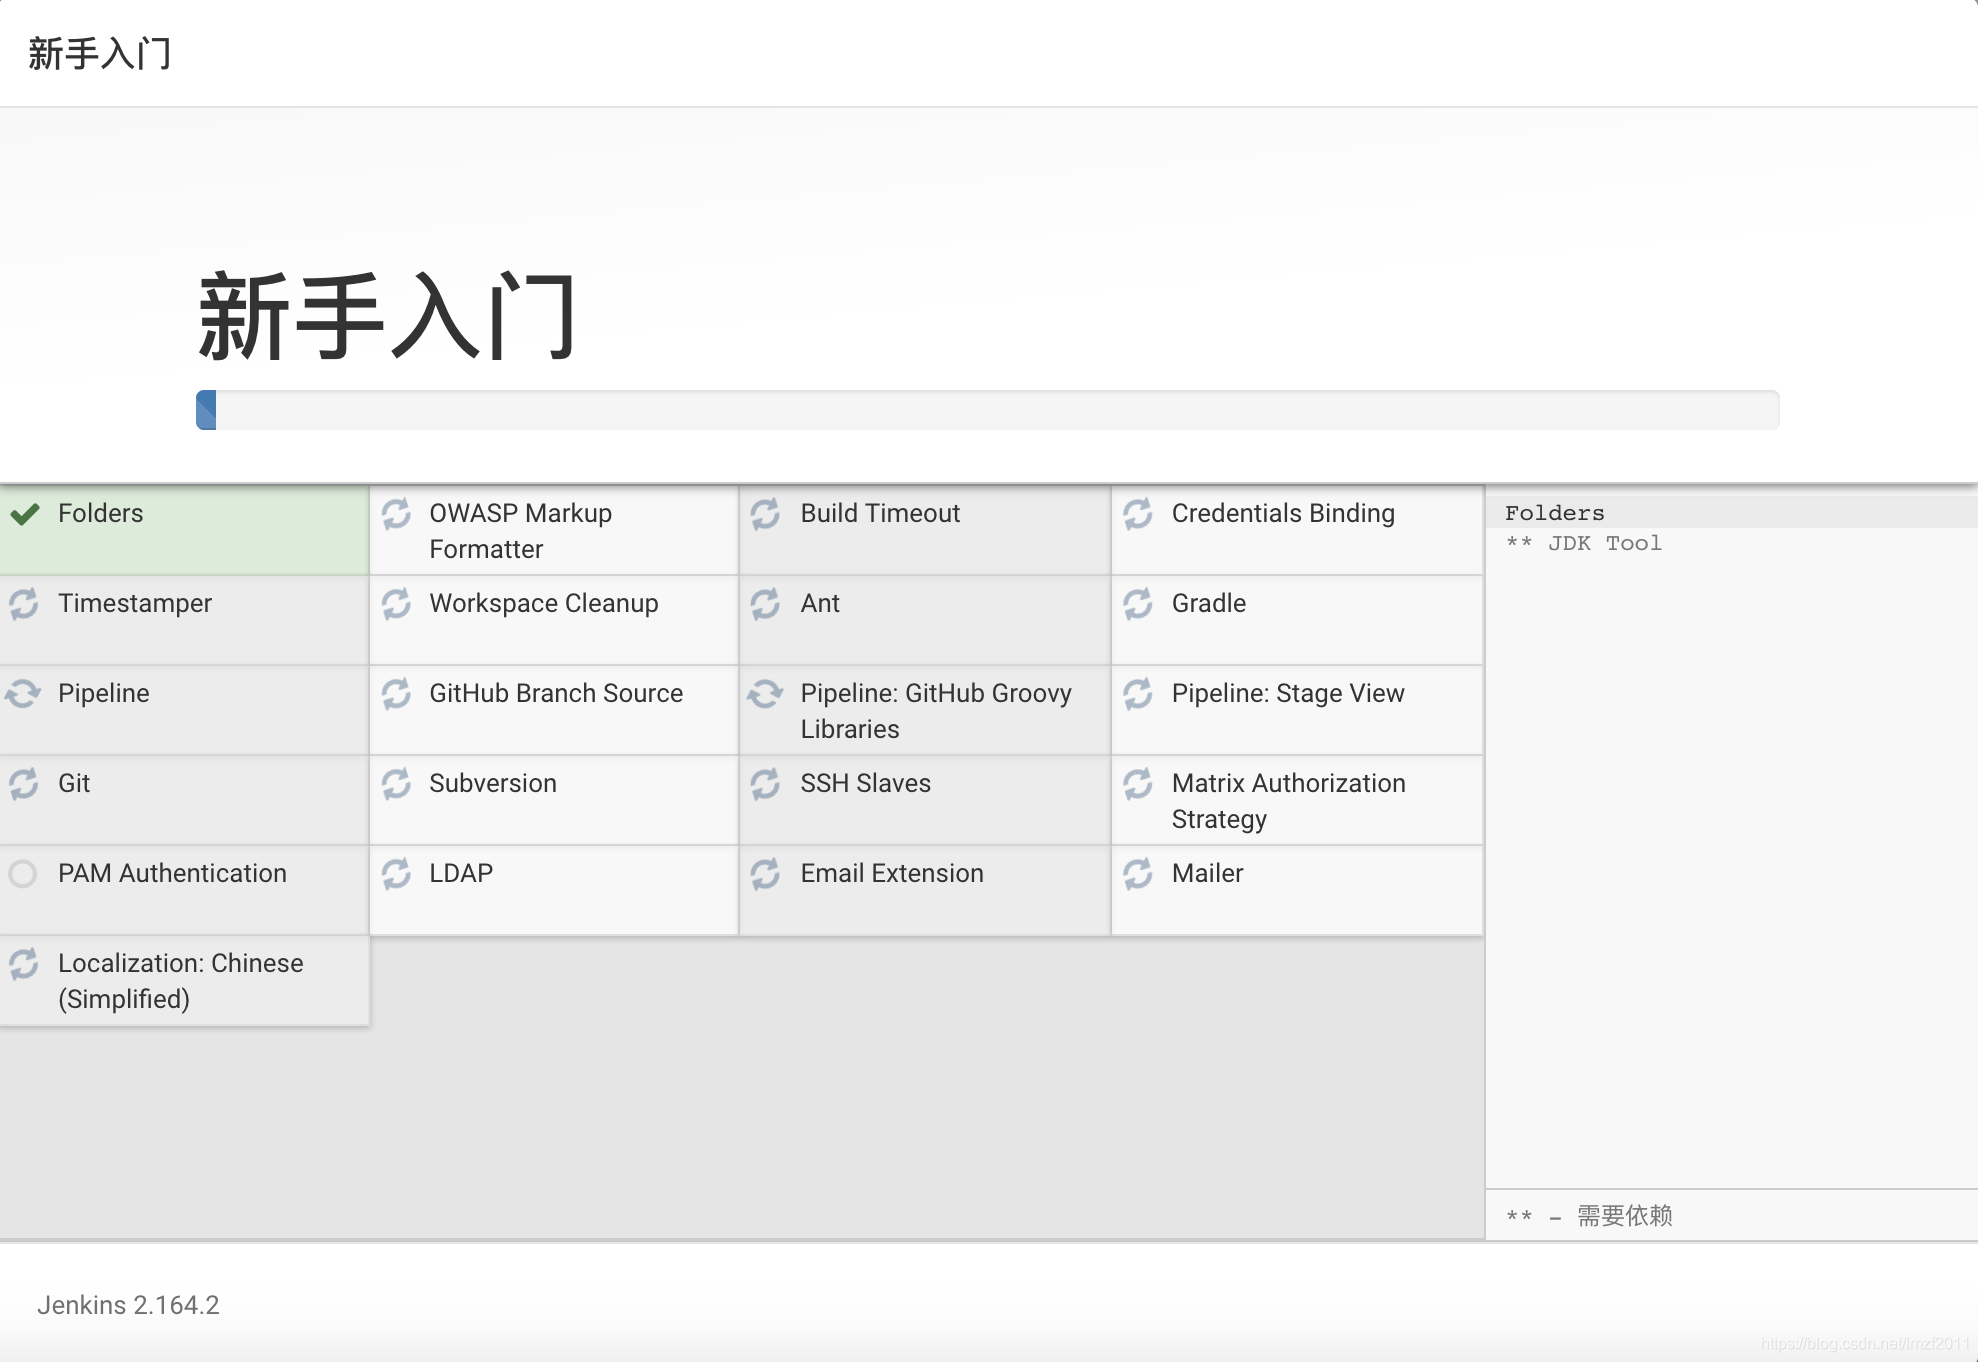This screenshot has width=1978, height=1362.
Task: Click the spinner icon beside Ant
Action: (766, 604)
